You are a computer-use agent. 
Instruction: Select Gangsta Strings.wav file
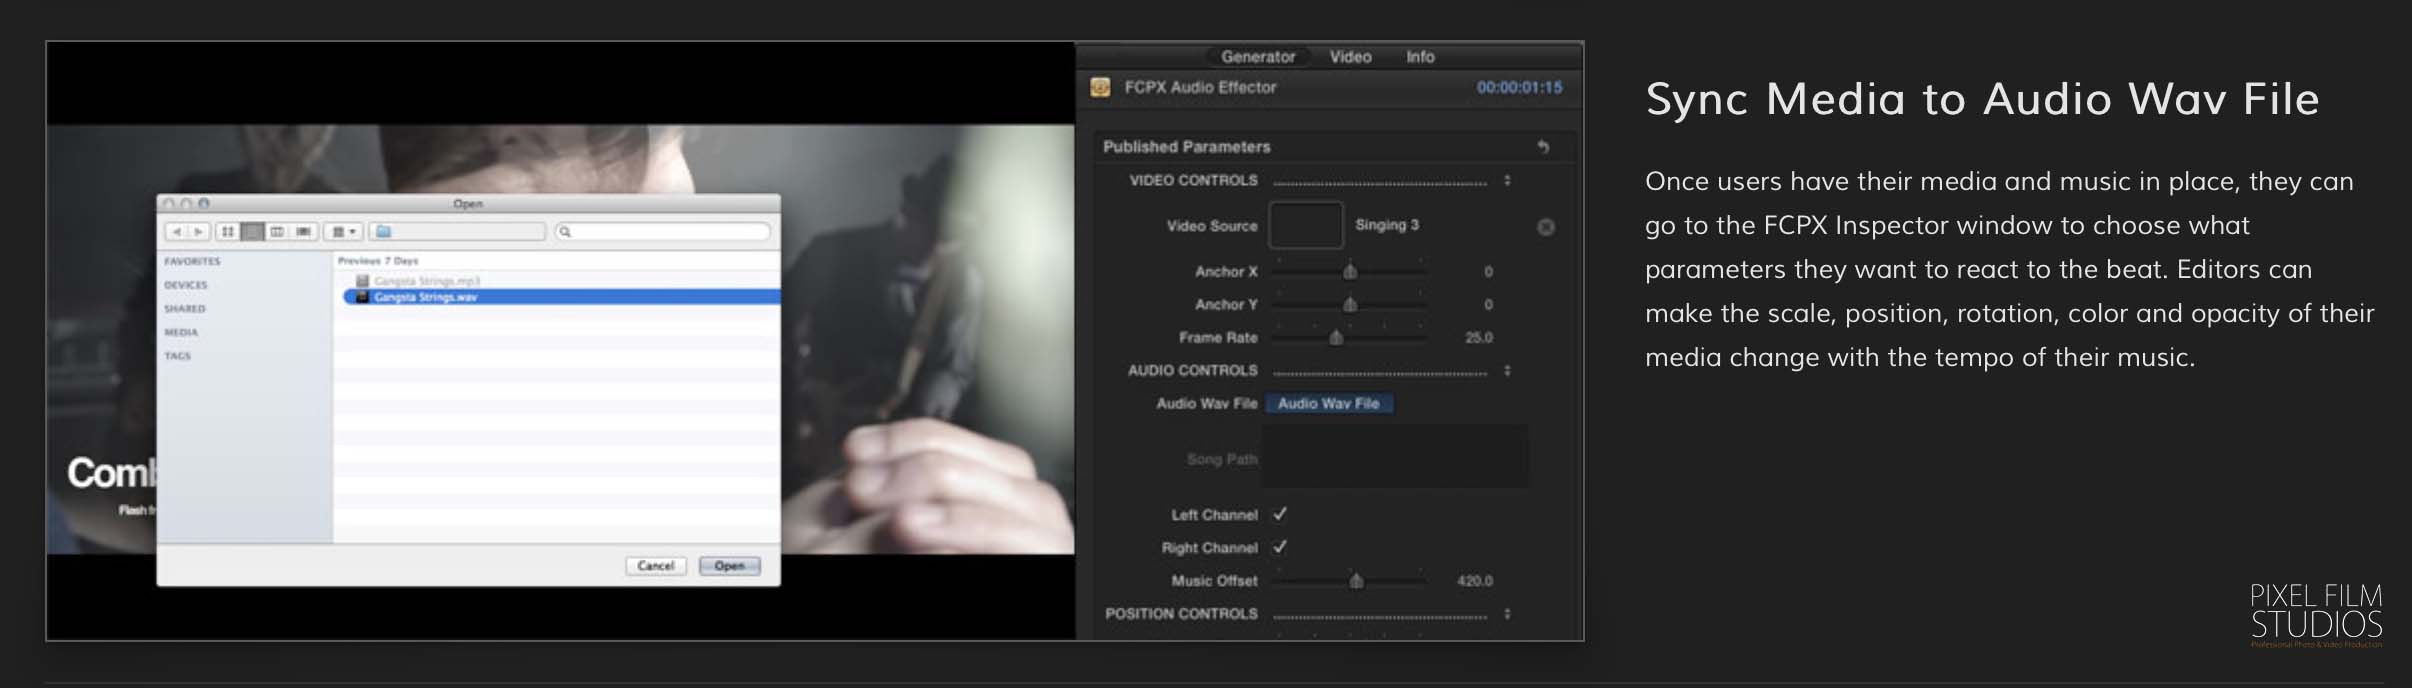561,297
